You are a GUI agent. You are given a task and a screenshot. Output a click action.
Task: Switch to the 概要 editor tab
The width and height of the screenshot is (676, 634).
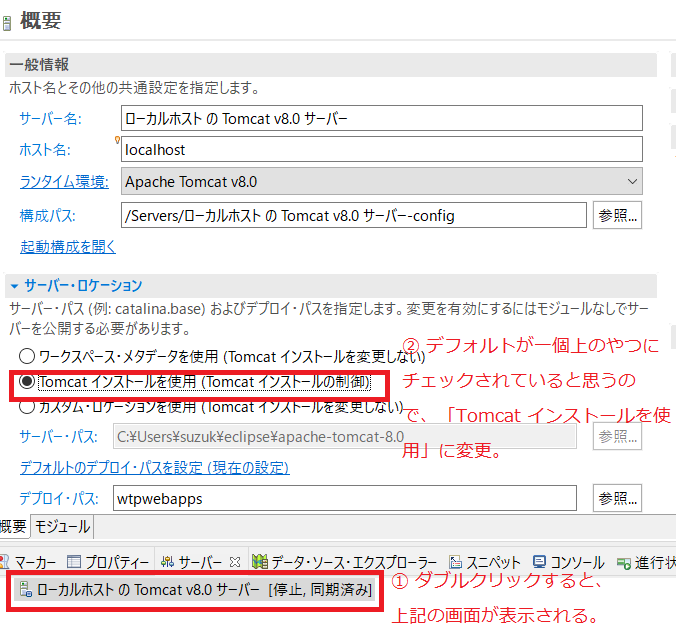13,526
